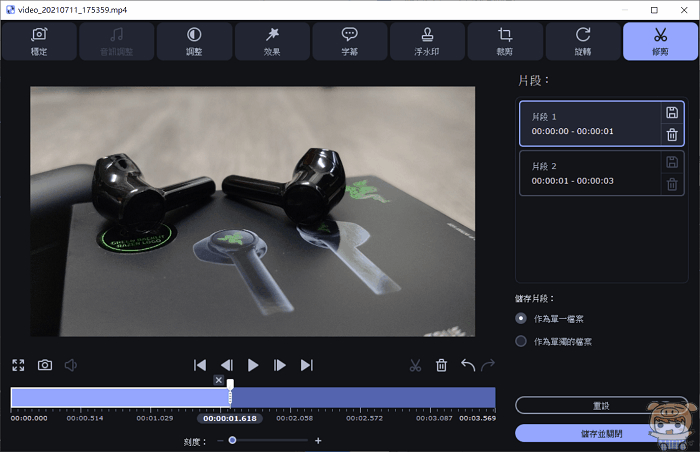Image resolution: width=700 pixels, height=452 pixels.
Task: Click the lighter first timeline segment
Action: [x=121, y=397]
